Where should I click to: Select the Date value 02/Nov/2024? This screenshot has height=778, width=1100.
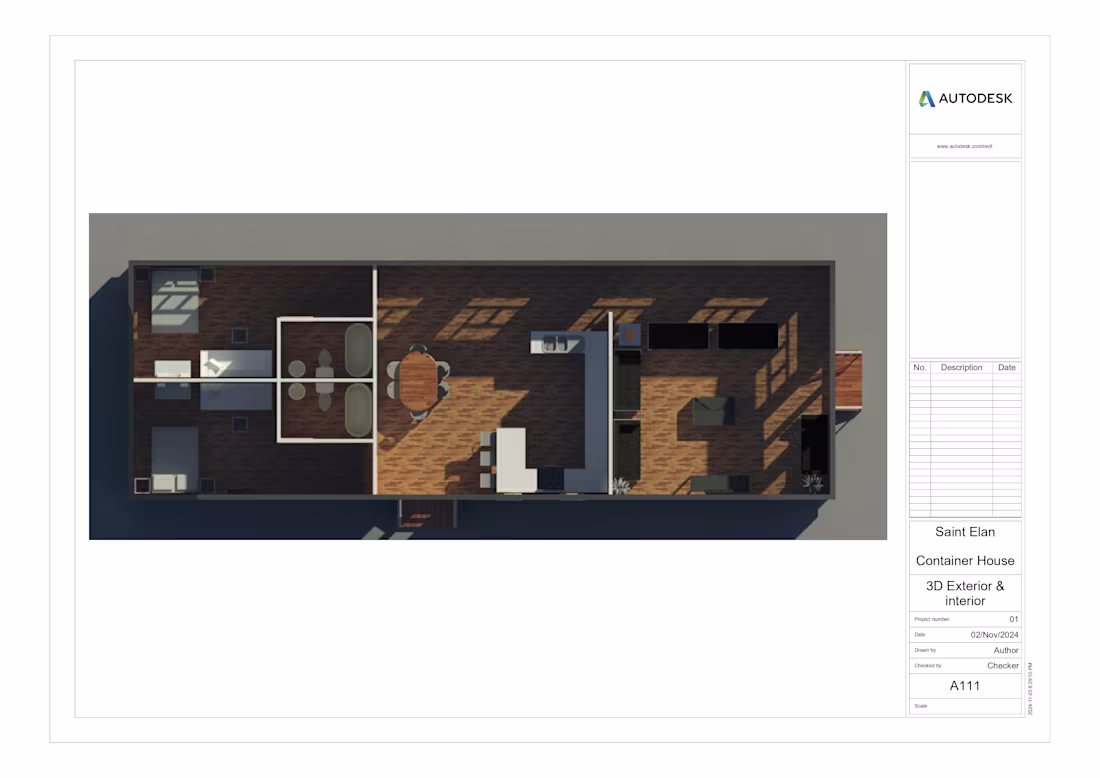click(994, 634)
